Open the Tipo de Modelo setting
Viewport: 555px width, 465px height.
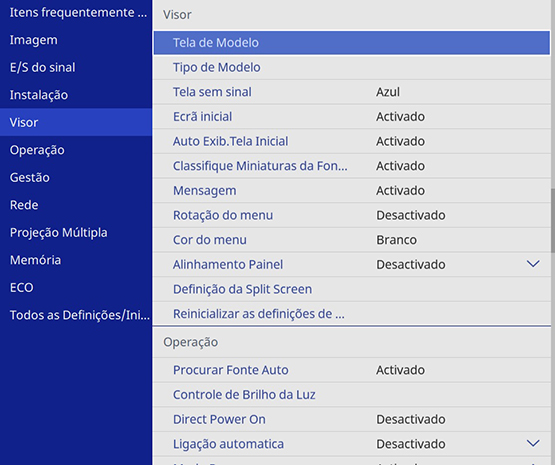[x=352, y=67]
